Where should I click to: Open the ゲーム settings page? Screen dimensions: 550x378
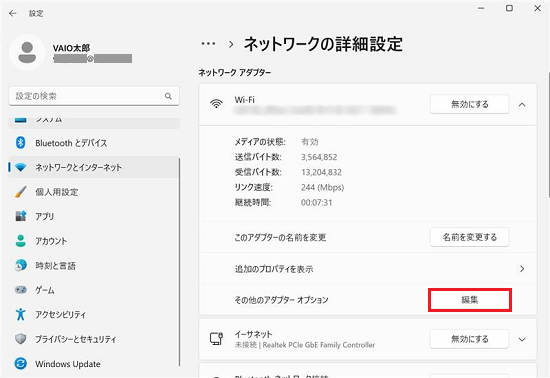tap(94, 290)
